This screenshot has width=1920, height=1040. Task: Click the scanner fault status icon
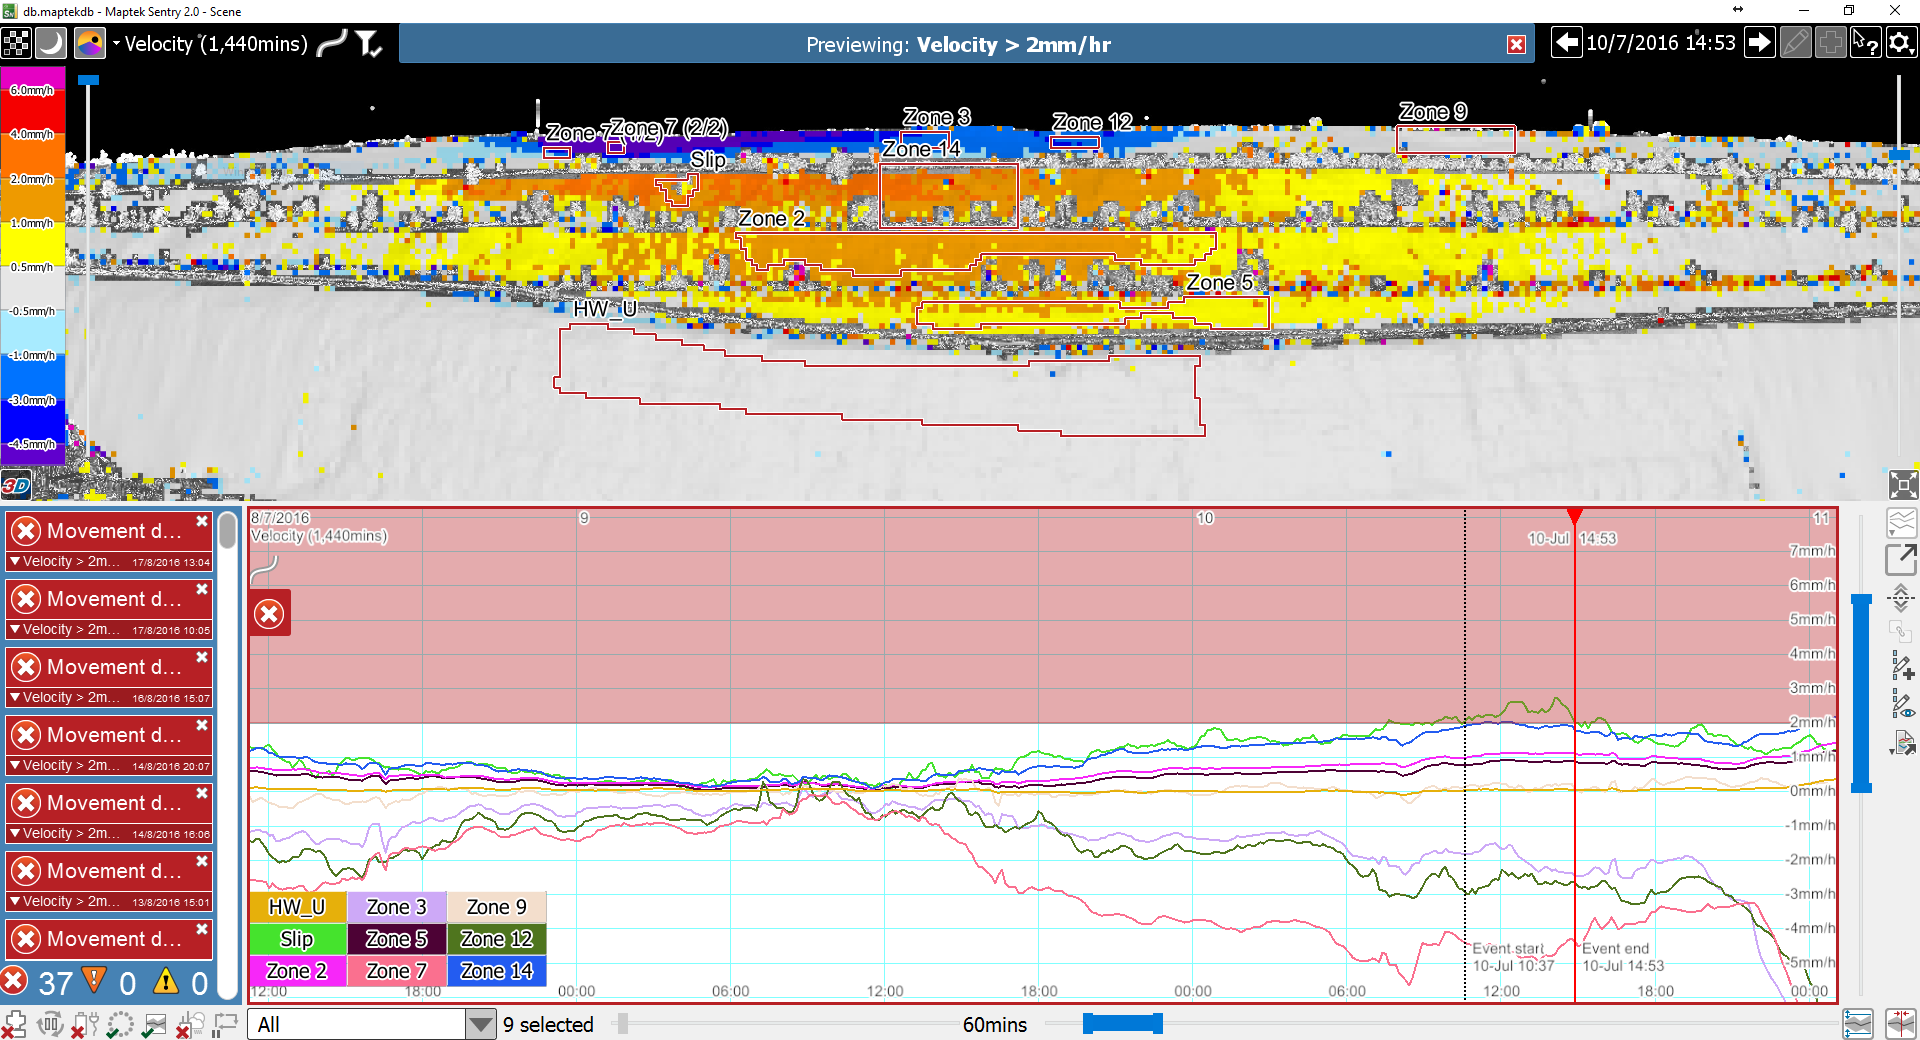[14, 1024]
